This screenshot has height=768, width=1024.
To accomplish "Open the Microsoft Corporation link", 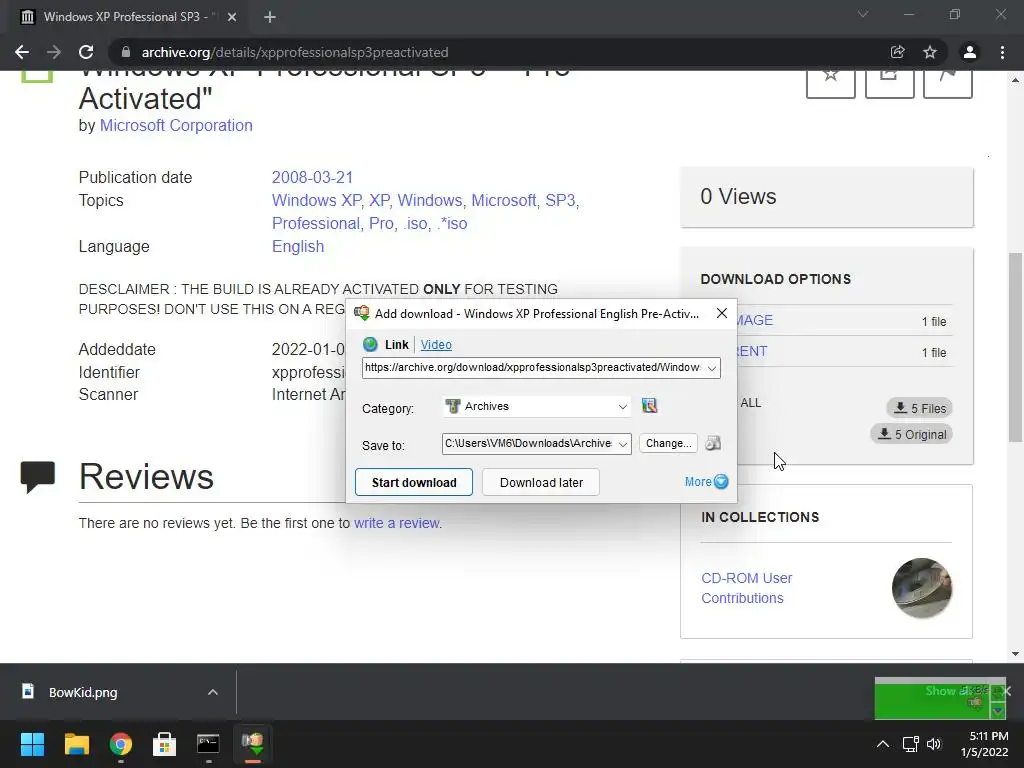I will (x=176, y=125).
